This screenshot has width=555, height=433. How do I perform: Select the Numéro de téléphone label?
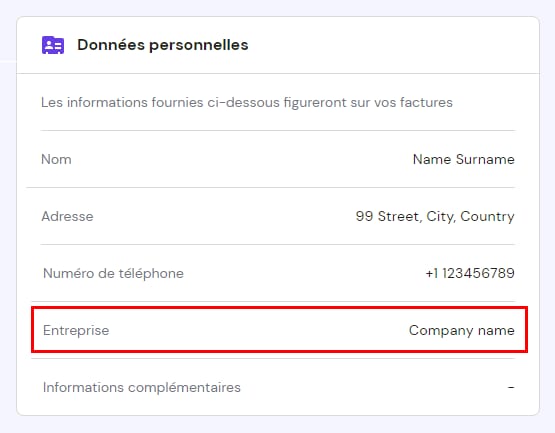pos(113,273)
